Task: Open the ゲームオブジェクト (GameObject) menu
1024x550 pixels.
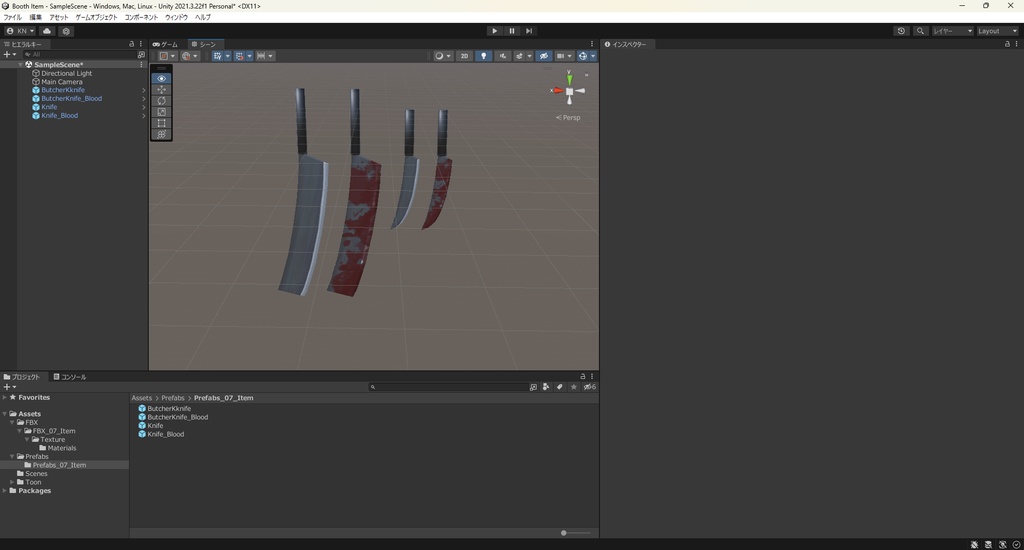Action: (97, 17)
